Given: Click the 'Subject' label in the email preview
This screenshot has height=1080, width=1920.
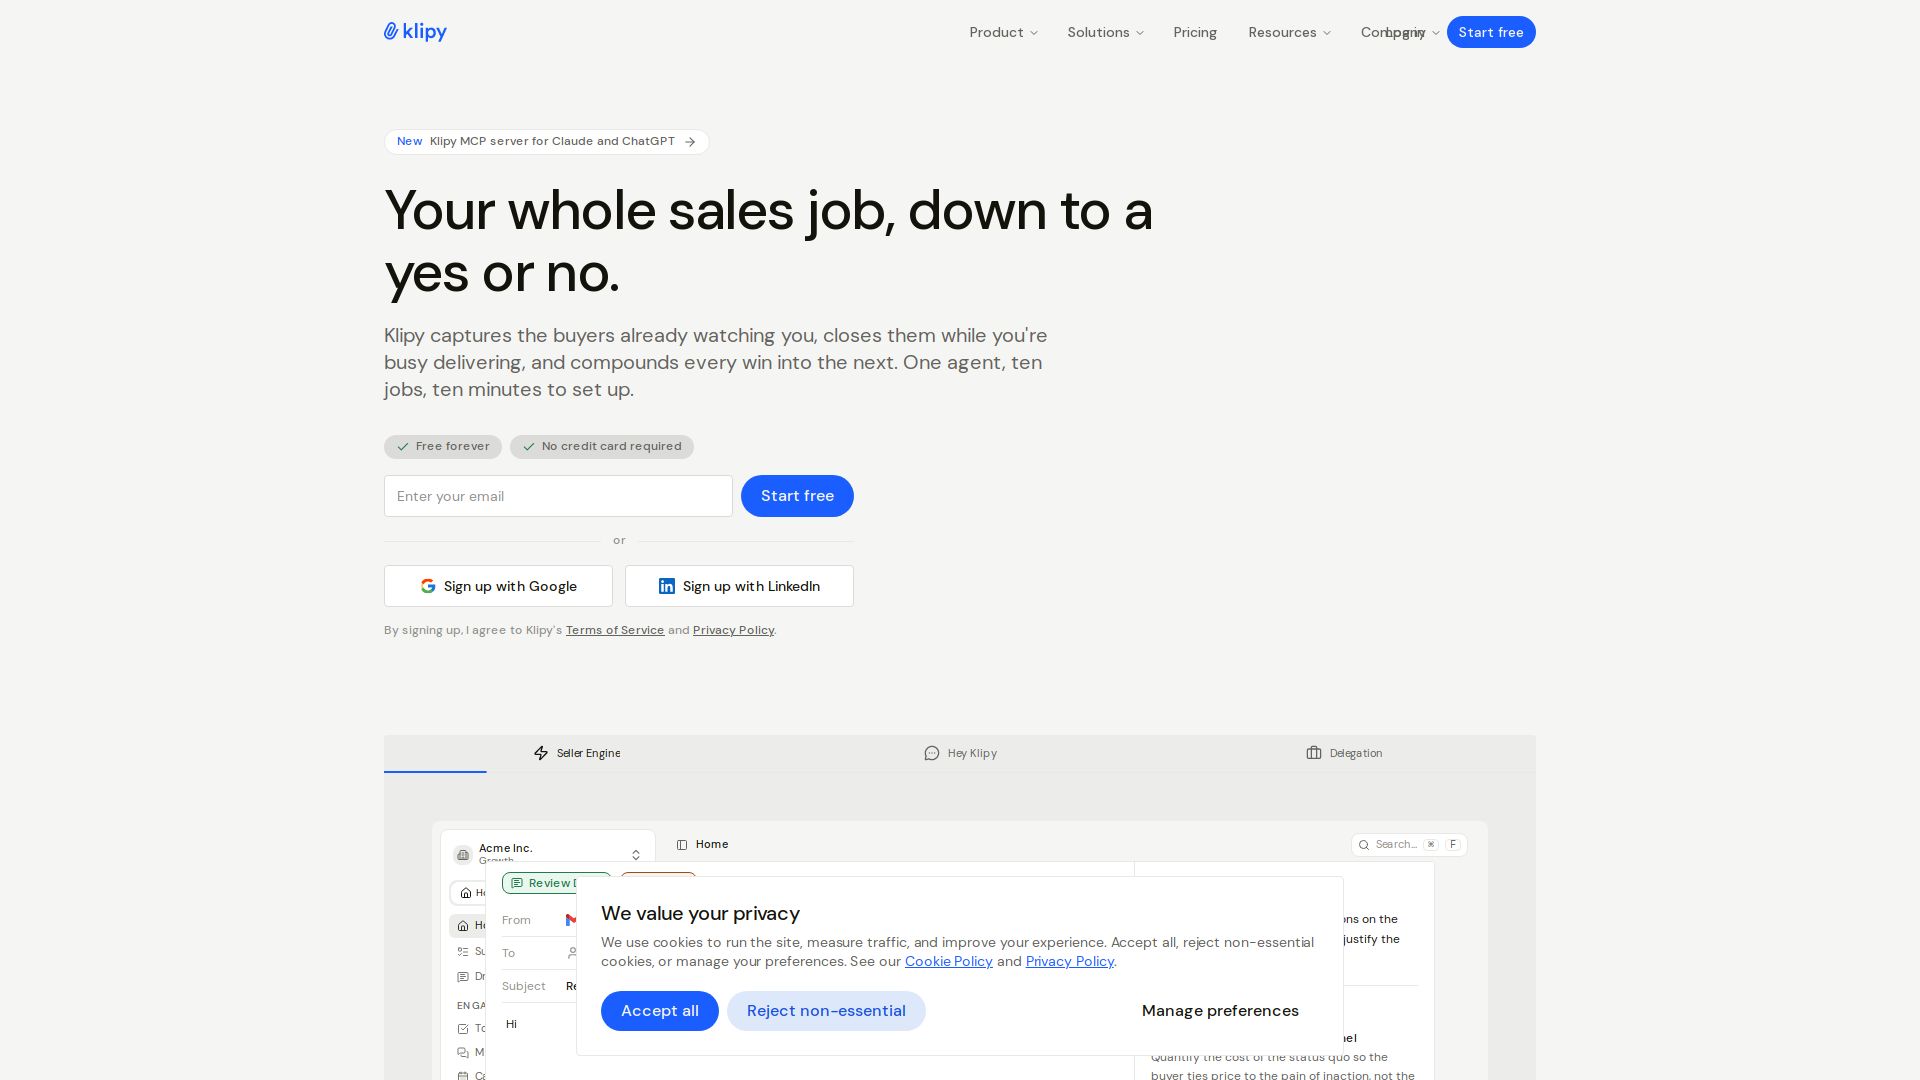Looking at the screenshot, I should pyautogui.click(x=524, y=987).
